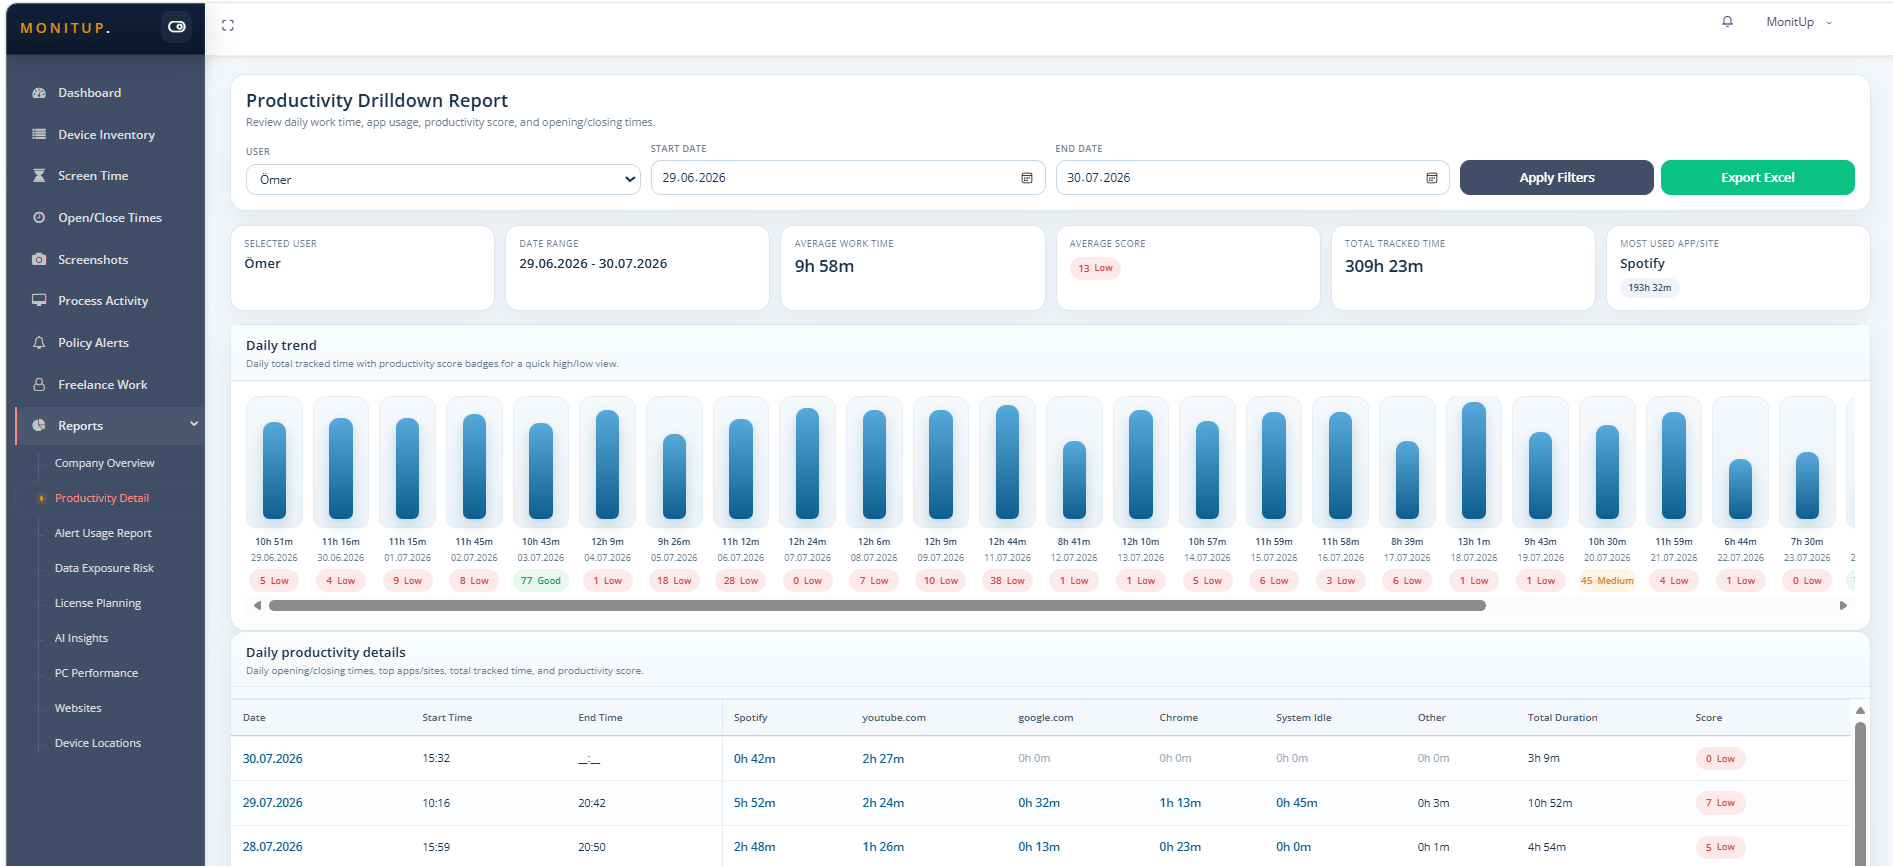The image size is (1893, 866).
Task: Click the 18.07.2026 bar showing 13h 1m
Action: (x=1474, y=460)
